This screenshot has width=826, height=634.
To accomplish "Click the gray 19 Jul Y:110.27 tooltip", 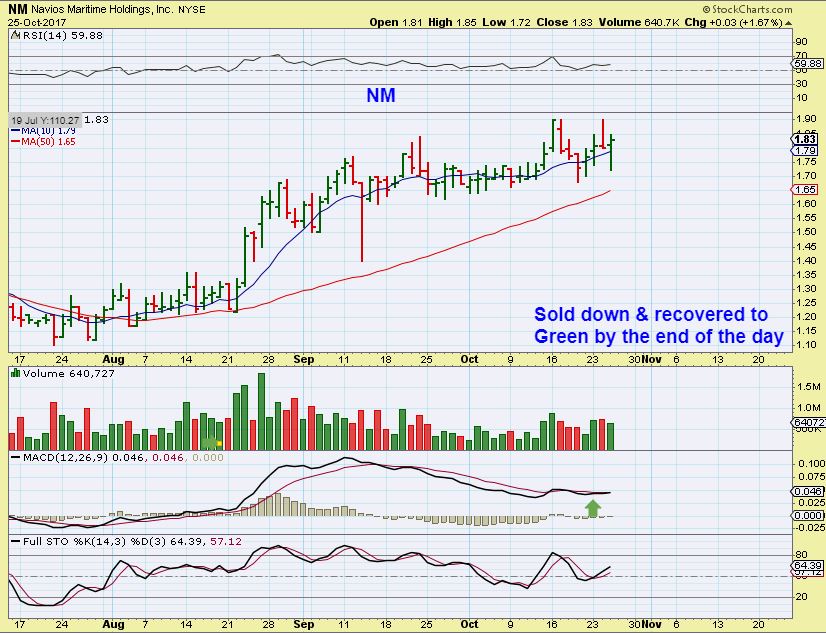I will 45,121.
